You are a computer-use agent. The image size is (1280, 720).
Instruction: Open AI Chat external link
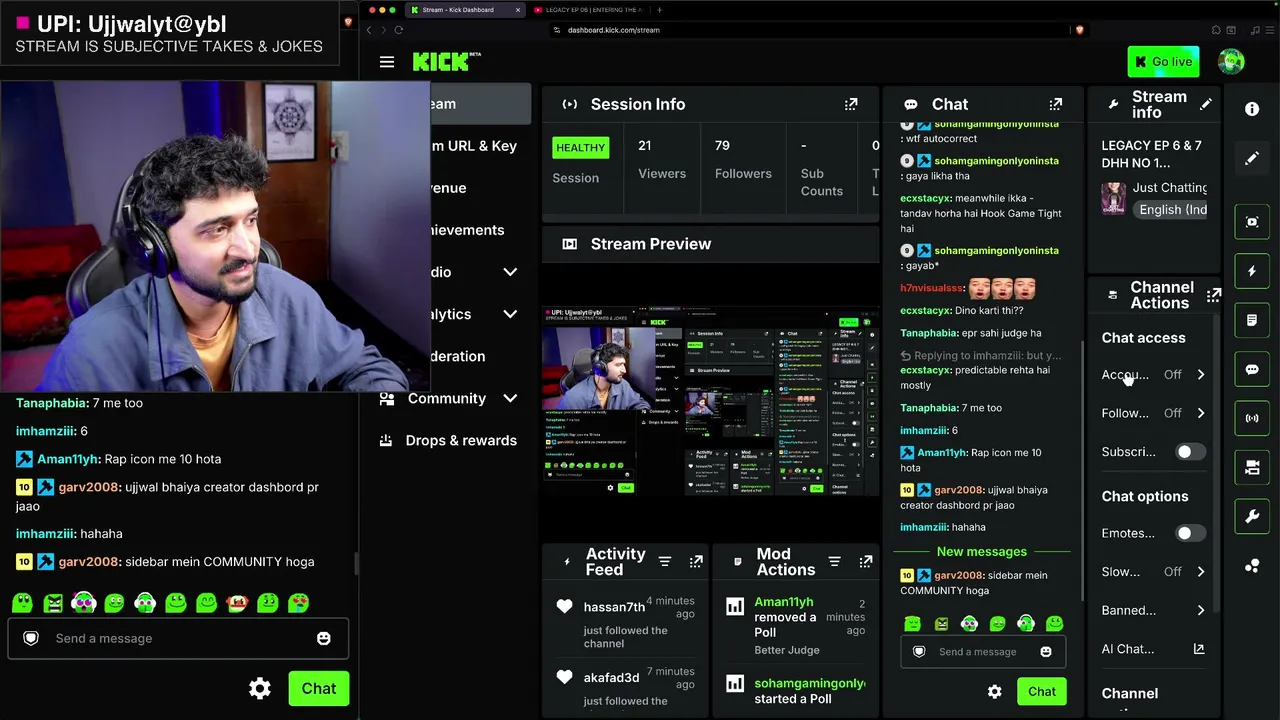pos(1154,649)
